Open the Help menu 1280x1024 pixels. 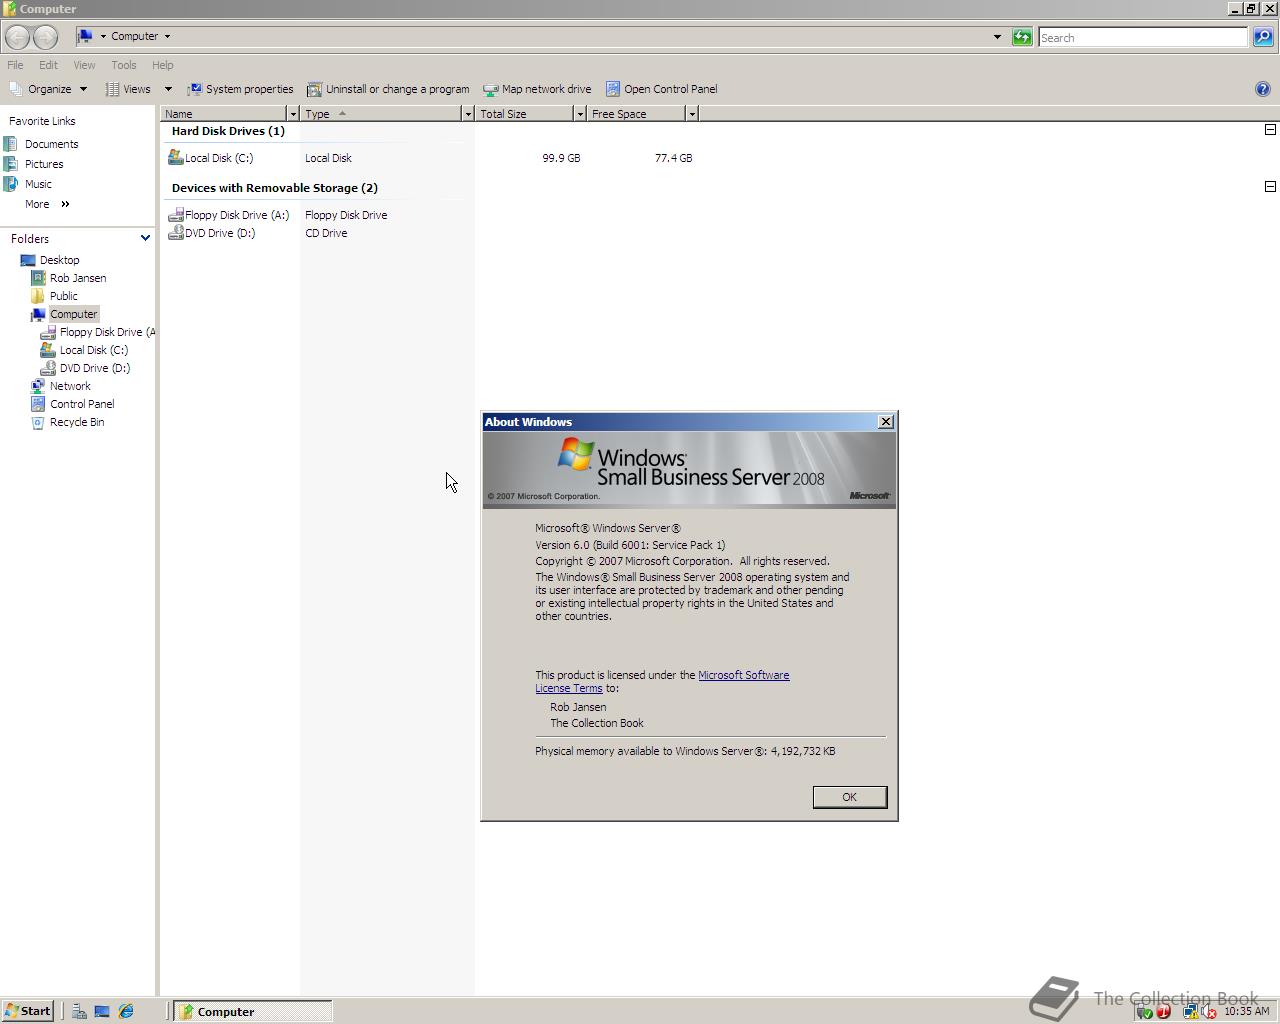pyautogui.click(x=162, y=65)
